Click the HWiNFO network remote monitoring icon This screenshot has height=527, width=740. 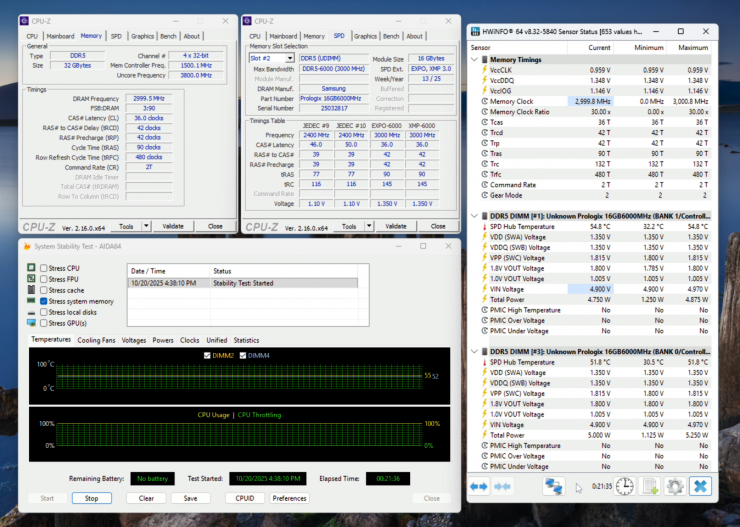(x=553, y=486)
